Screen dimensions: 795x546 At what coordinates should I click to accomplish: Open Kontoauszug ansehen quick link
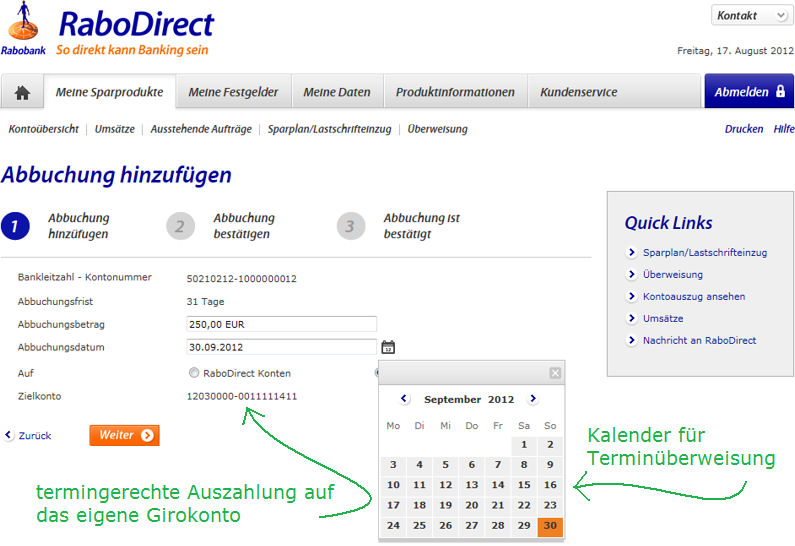tap(694, 297)
